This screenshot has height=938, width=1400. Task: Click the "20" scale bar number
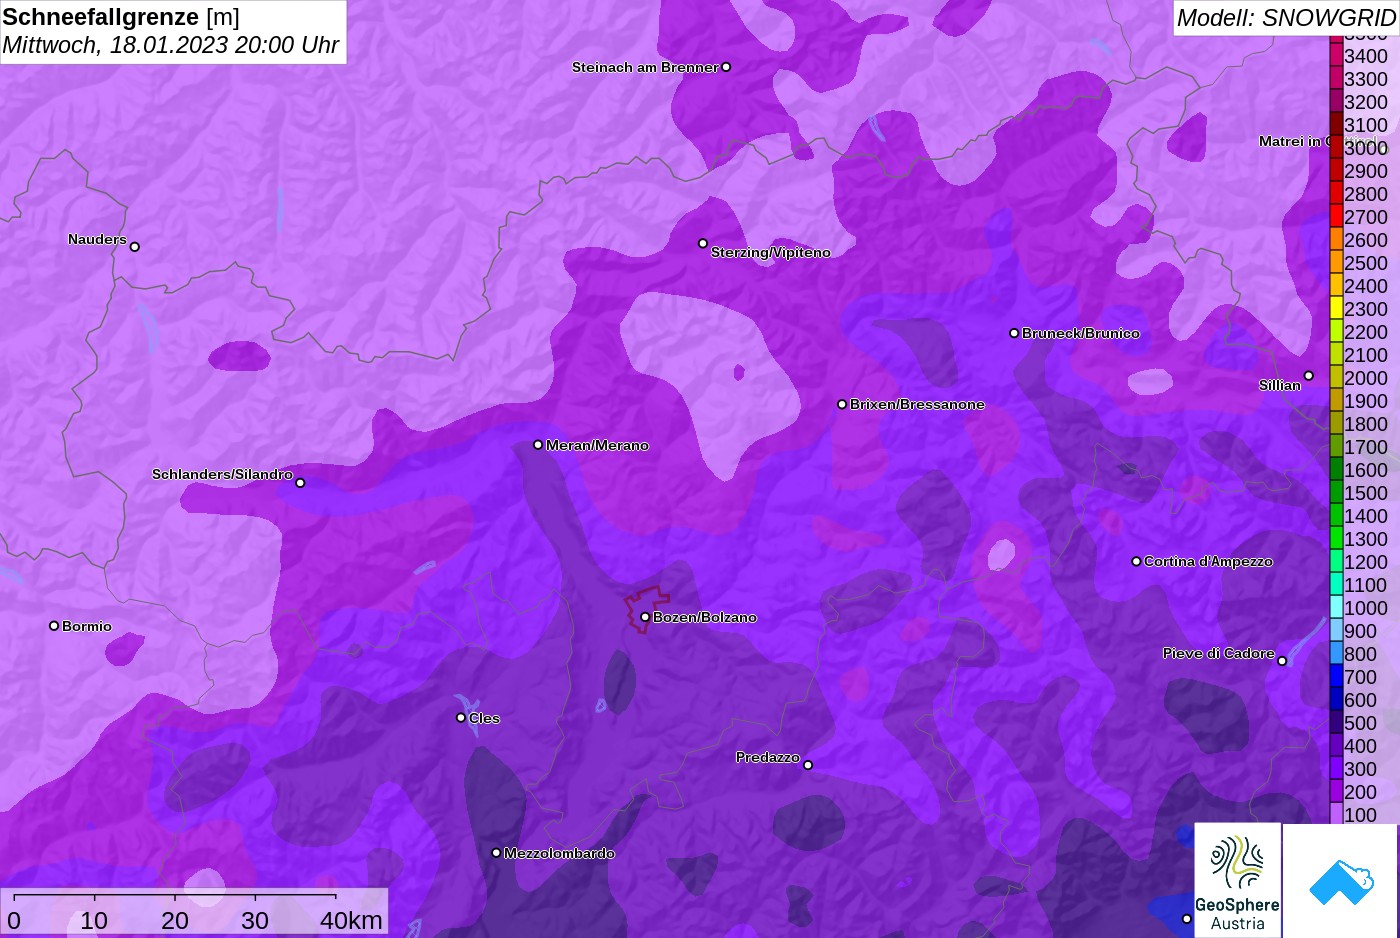(x=175, y=920)
